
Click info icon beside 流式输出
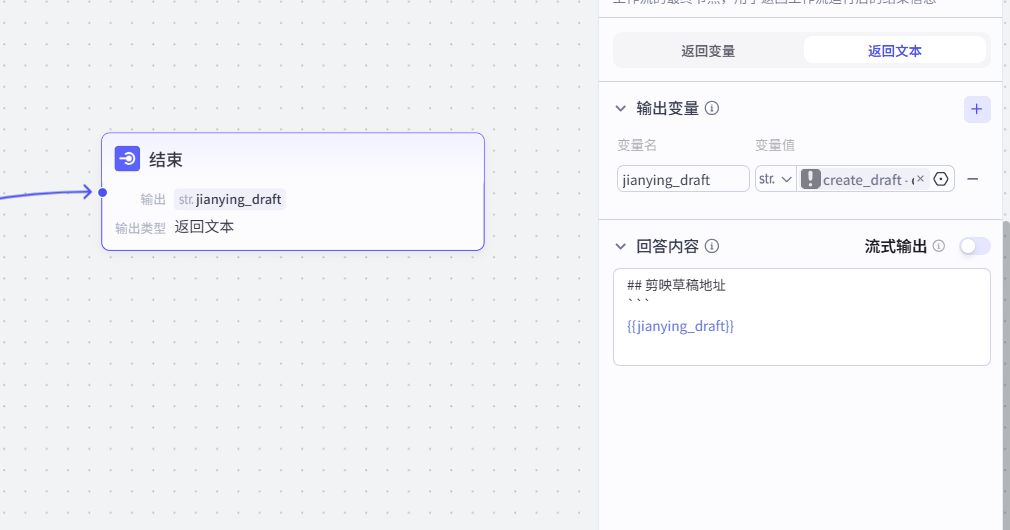point(939,246)
